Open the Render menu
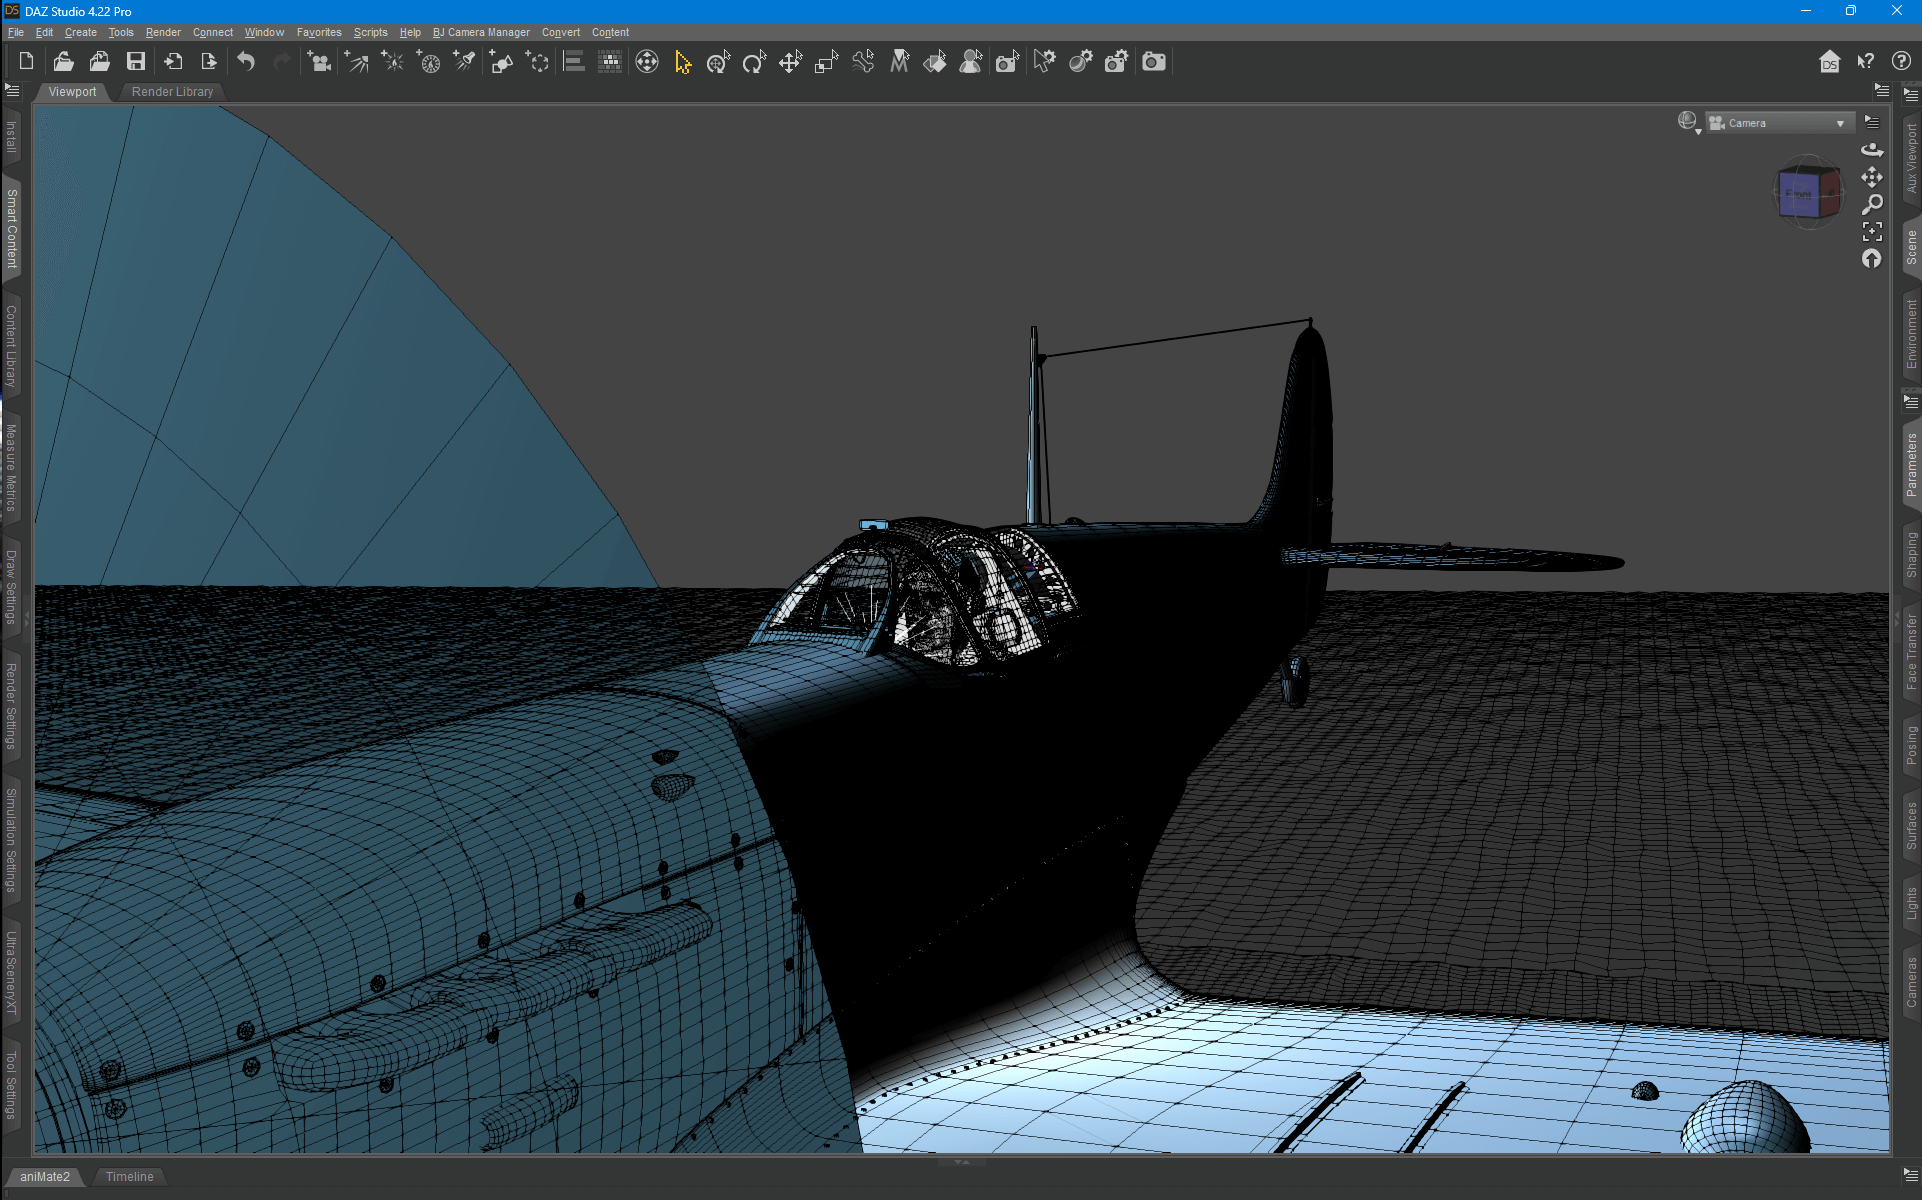The width and height of the screenshot is (1922, 1200). [163, 32]
